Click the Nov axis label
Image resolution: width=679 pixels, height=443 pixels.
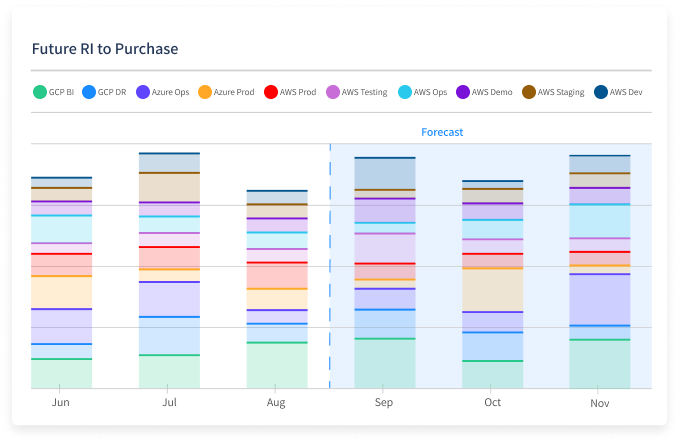click(600, 403)
